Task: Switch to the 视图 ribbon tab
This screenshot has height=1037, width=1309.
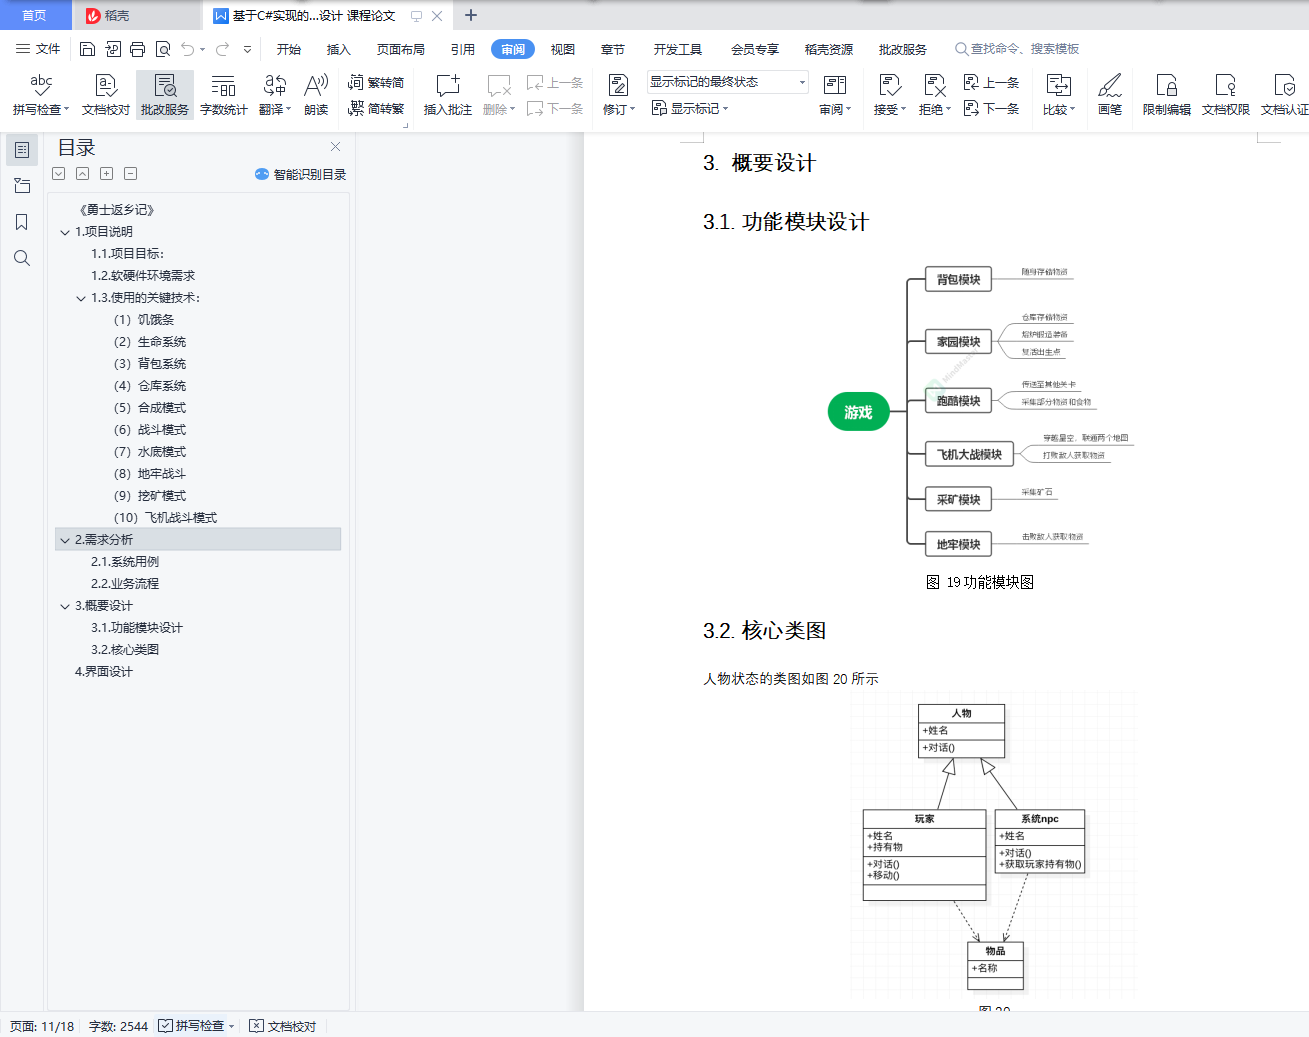Action: pos(563,49)
